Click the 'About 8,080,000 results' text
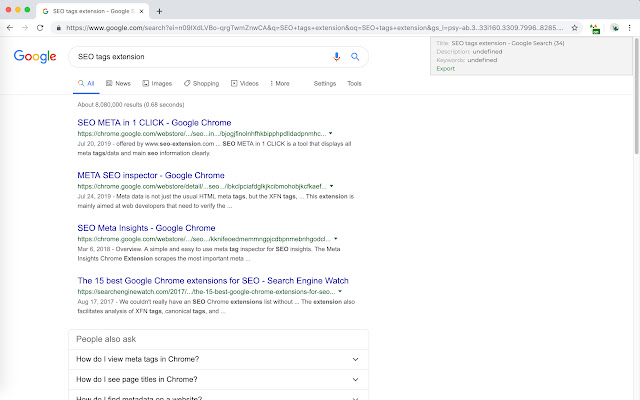 131,104
